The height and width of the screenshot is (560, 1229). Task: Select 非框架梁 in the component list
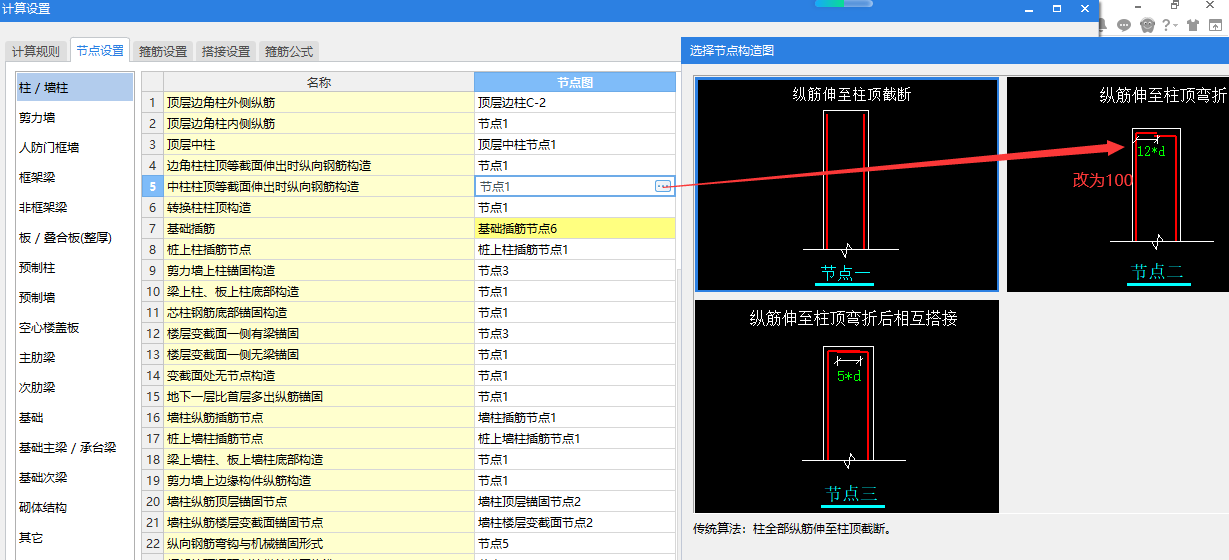tap(75, 207)
